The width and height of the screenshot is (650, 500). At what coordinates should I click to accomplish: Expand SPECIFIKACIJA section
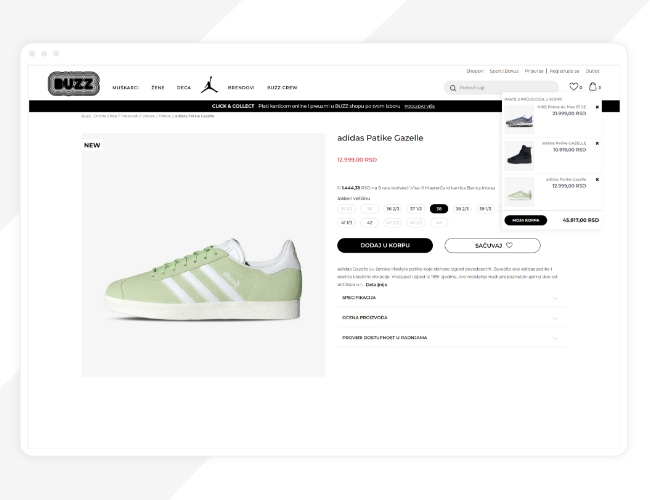click(451, 298)
